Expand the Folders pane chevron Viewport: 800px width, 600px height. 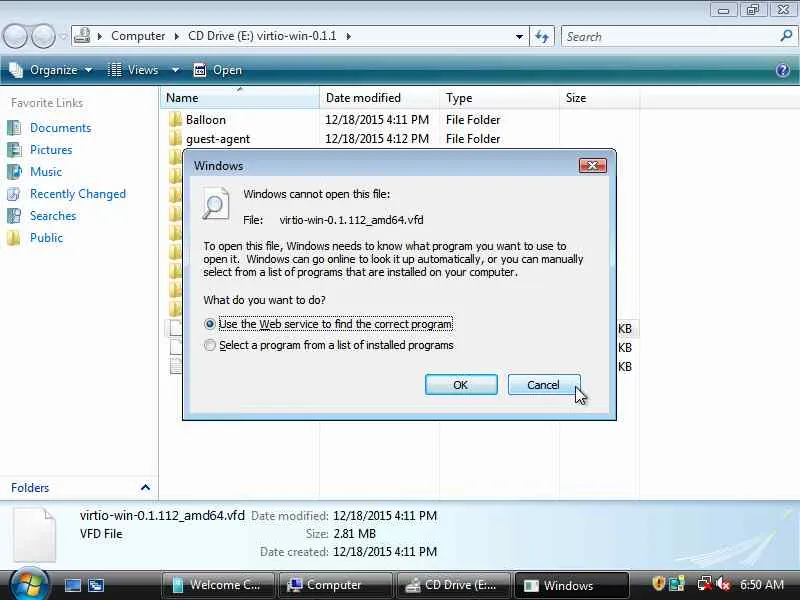145,487
